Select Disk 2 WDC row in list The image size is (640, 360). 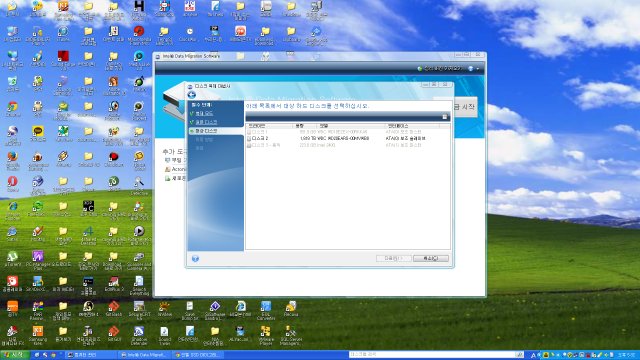click(348, 138)
